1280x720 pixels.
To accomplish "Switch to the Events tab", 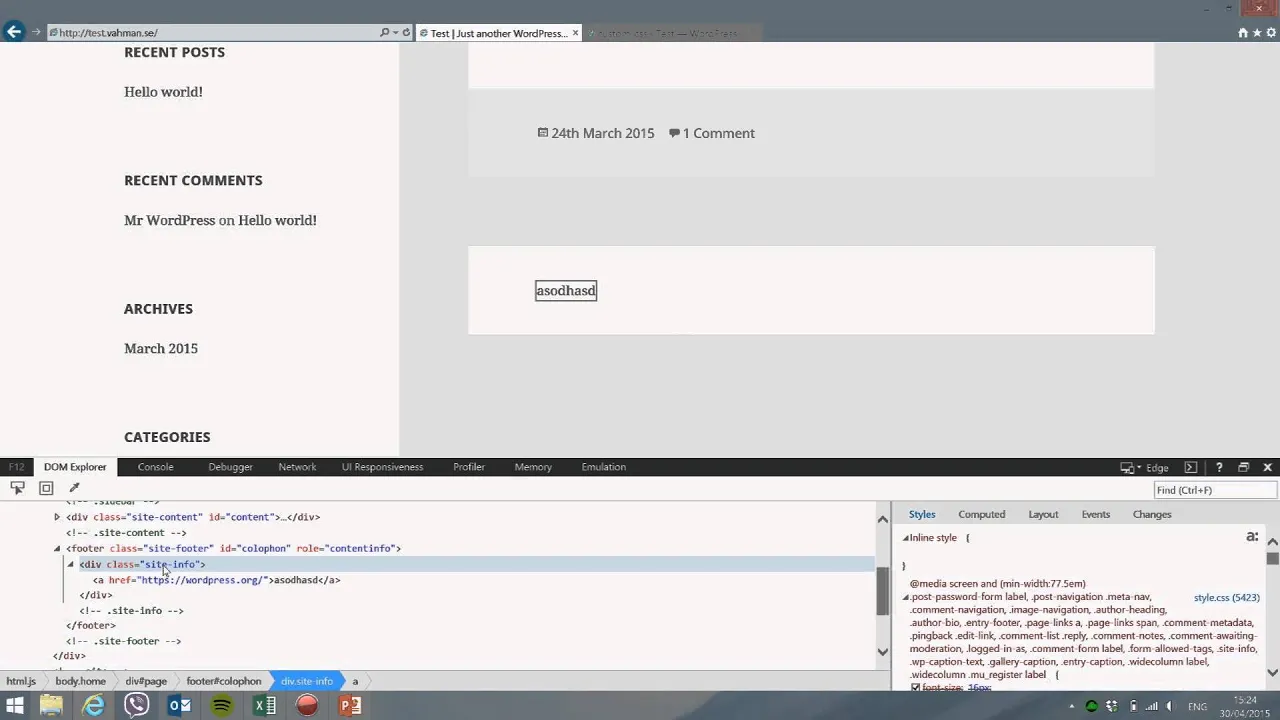I will coord(1095,514).
